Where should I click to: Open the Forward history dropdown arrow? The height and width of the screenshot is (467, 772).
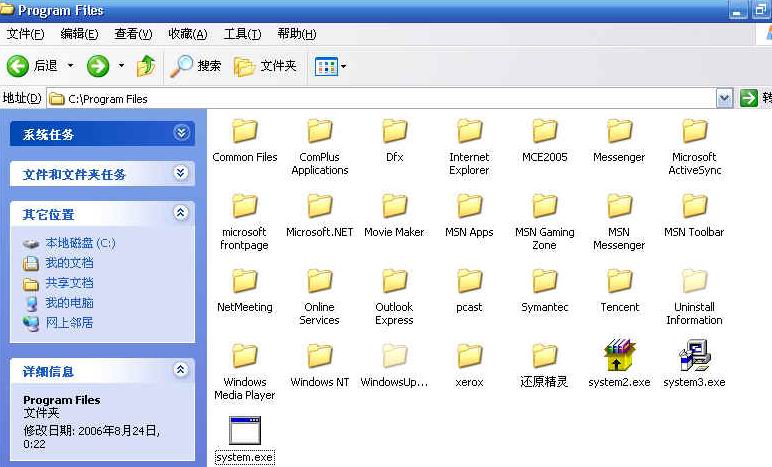click(x=121, y=65)
